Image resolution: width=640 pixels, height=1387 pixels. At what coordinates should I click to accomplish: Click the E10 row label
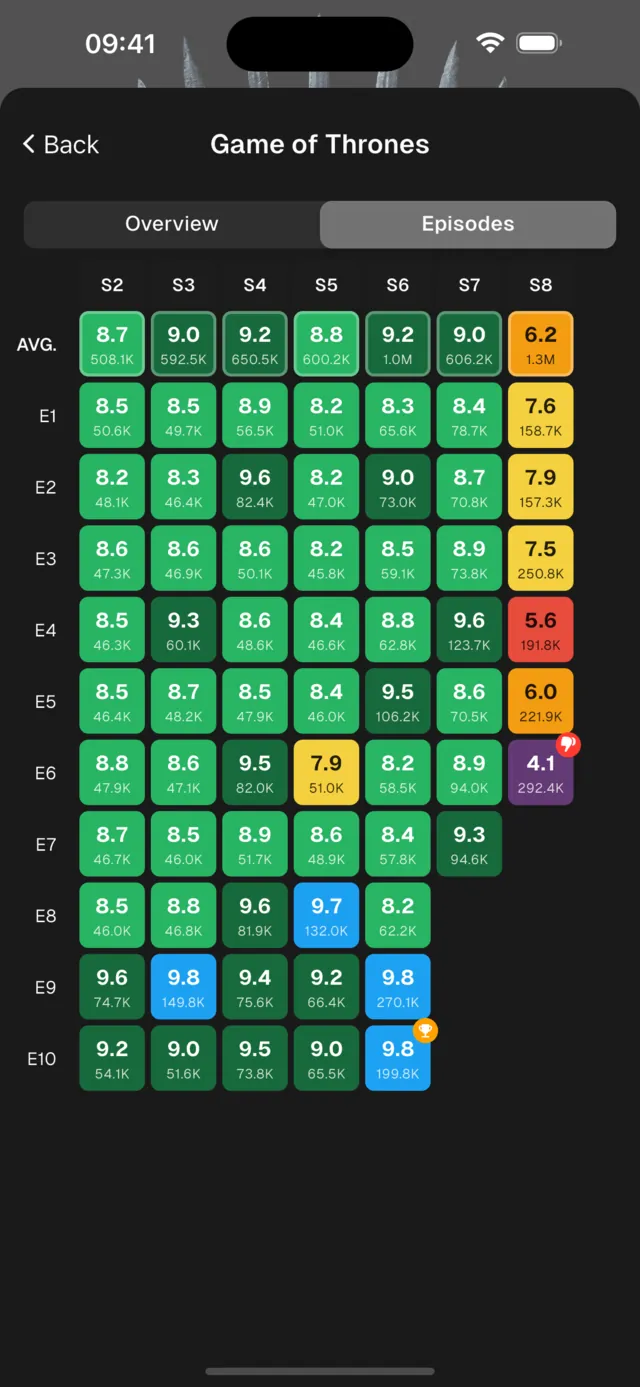pos(42,1059)
